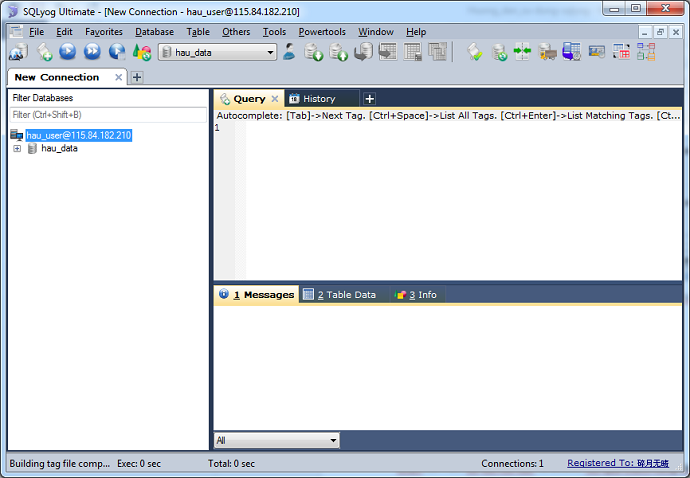Add a new connection tab with plus

point(137,77)
